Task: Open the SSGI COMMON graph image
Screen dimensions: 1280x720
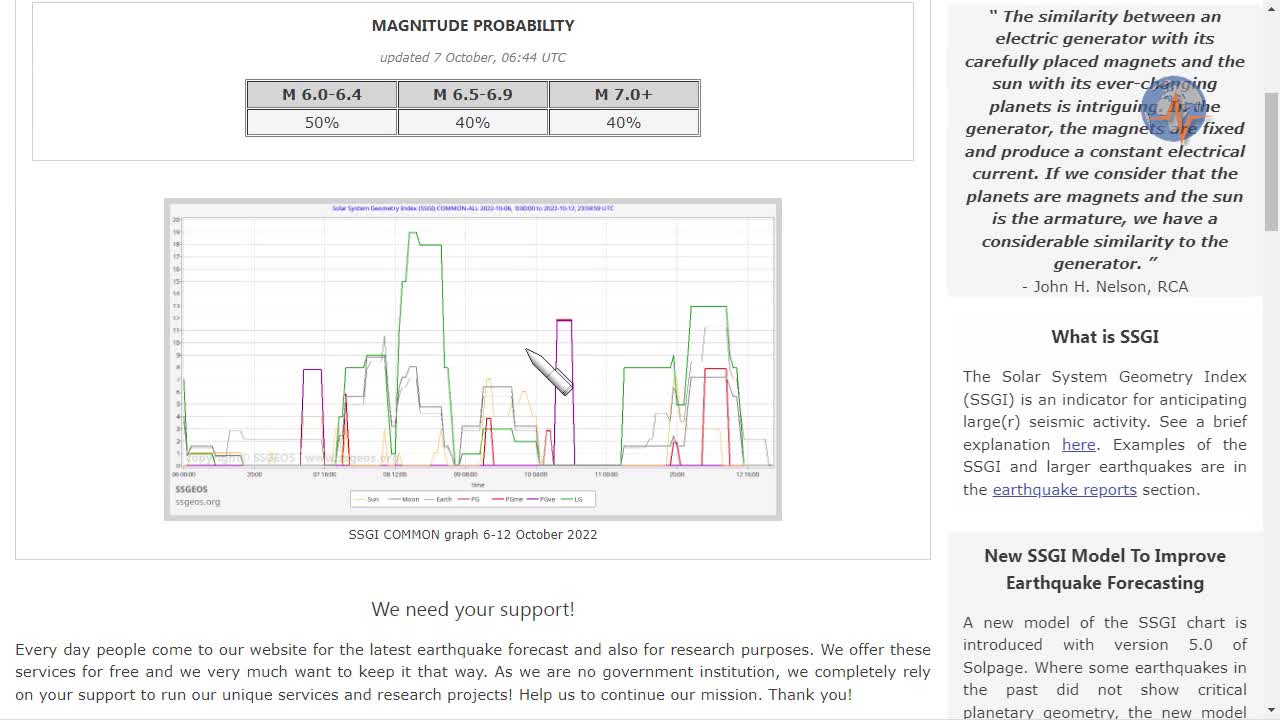Action: click(x=473, y=359)
